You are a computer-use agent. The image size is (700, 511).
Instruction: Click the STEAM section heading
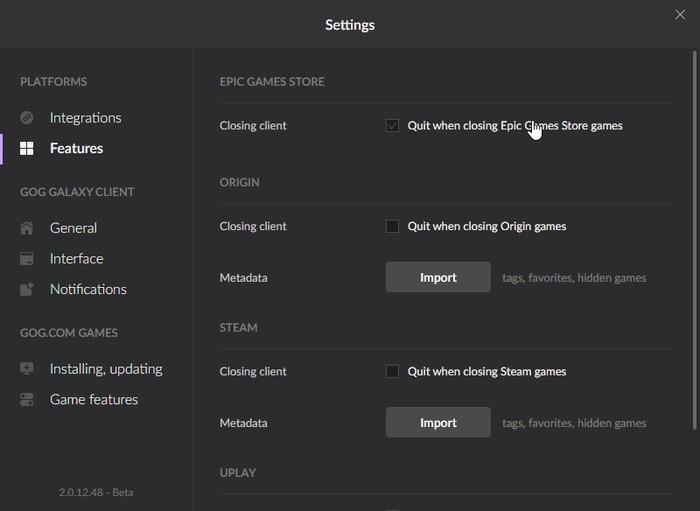point(238,328)
